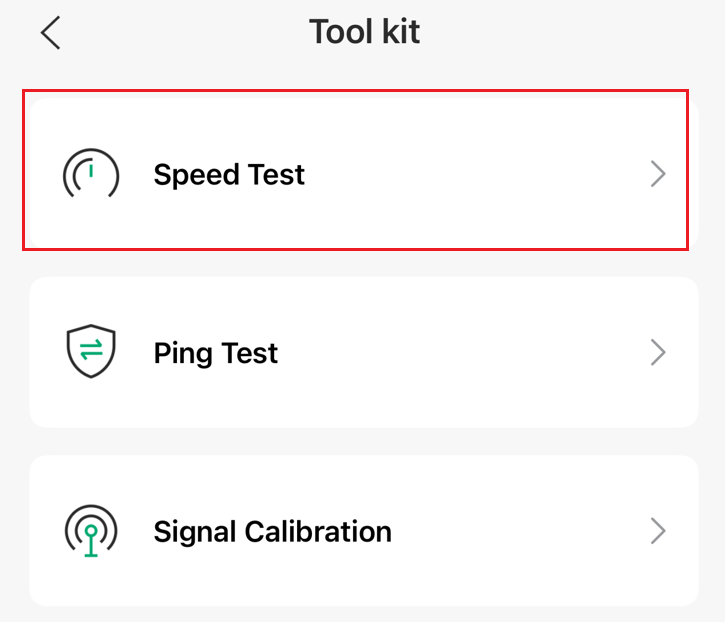
Task: Click the "Tool kit" page title
Action: pyautogui.click(x=364, y=32)
